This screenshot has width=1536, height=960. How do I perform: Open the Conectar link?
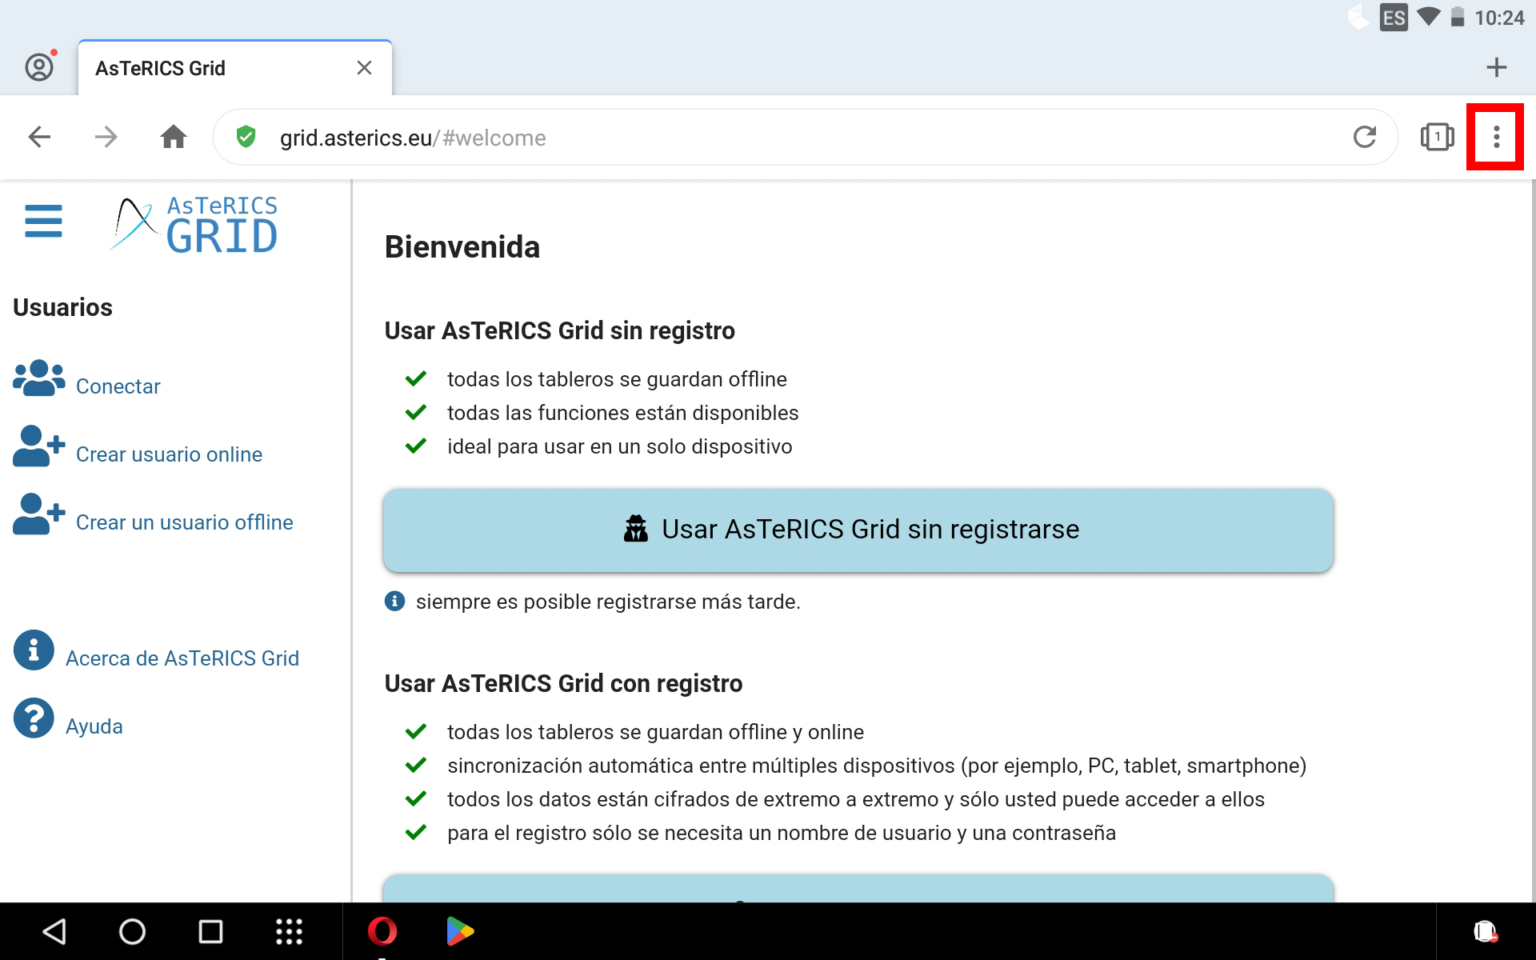(x=118, y=386)
